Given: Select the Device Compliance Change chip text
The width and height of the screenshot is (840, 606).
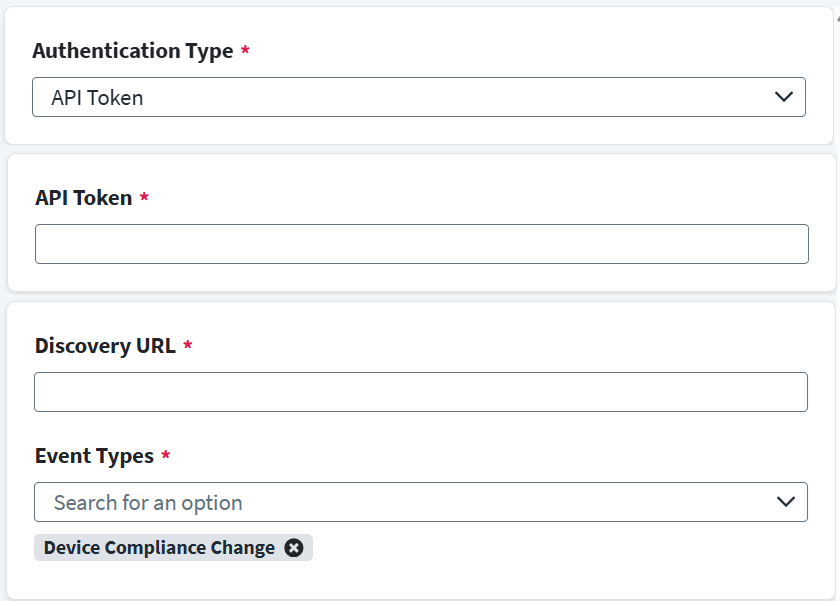Looking at the screenshot, I should (159, 547).
